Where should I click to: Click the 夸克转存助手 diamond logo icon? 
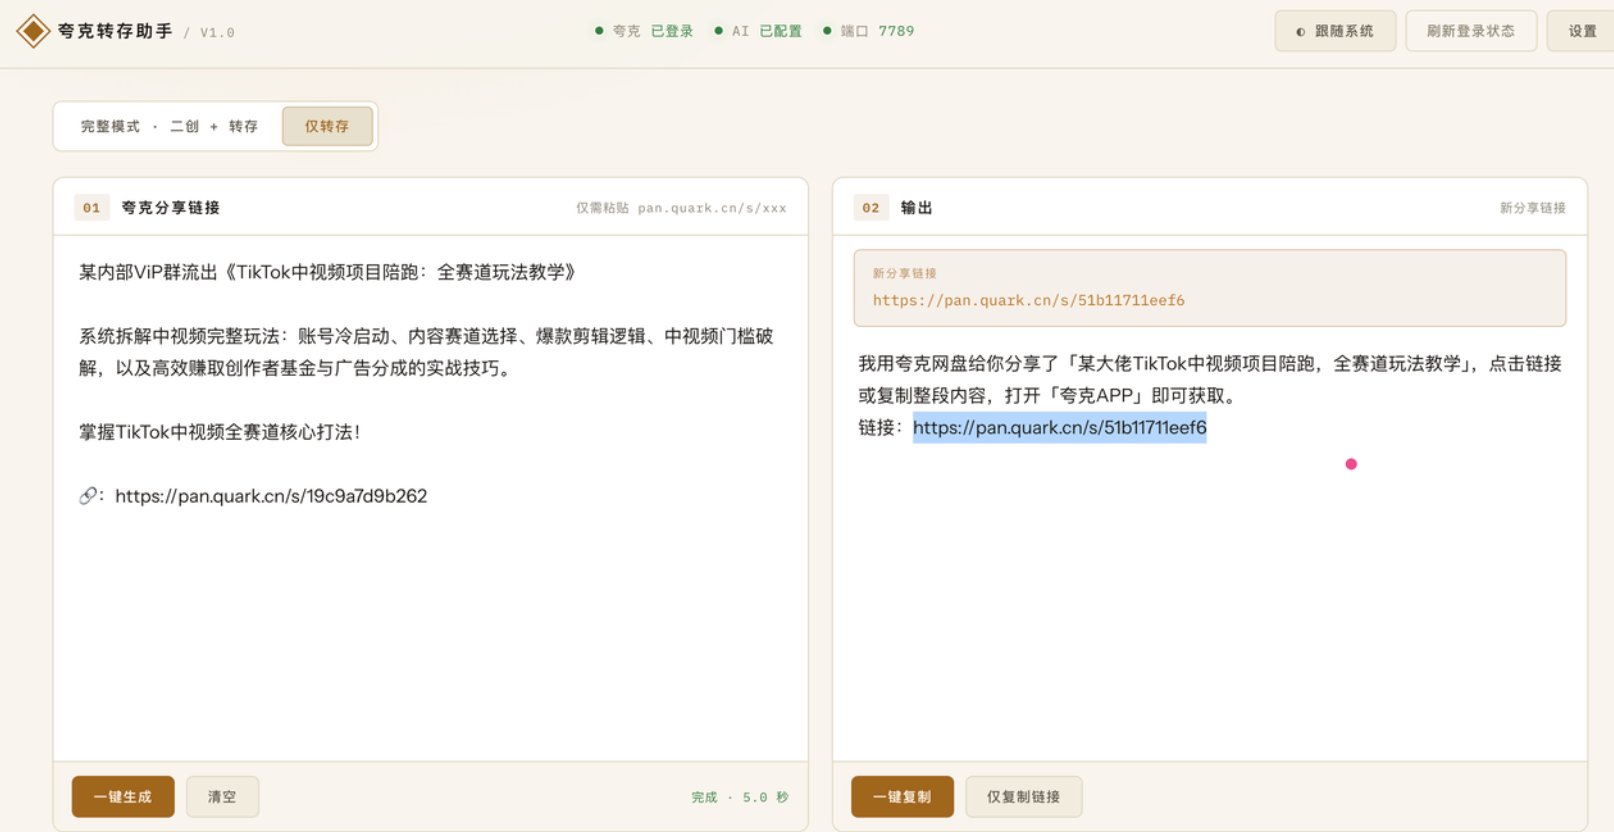pyautogui.click(x=33, y=31)
